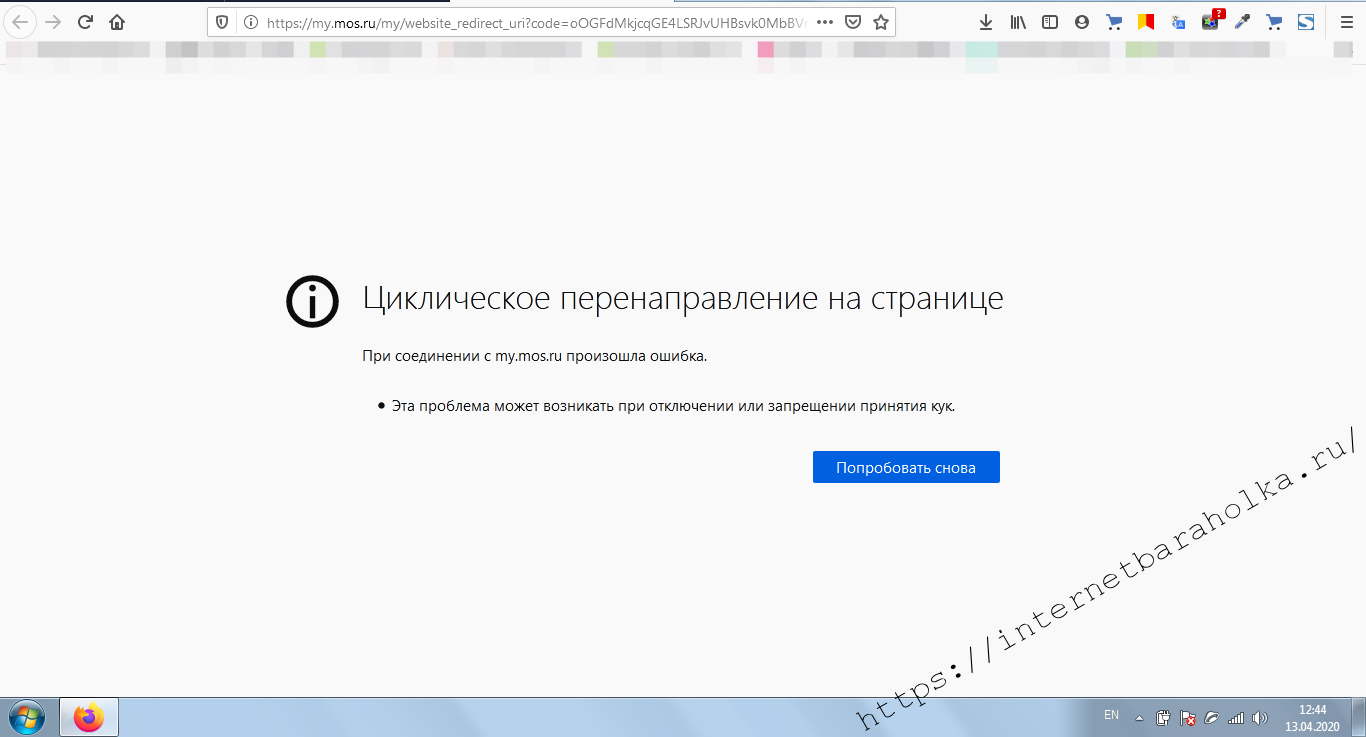
Task: Open network signal tray icon
Action: coord(1236,718)
